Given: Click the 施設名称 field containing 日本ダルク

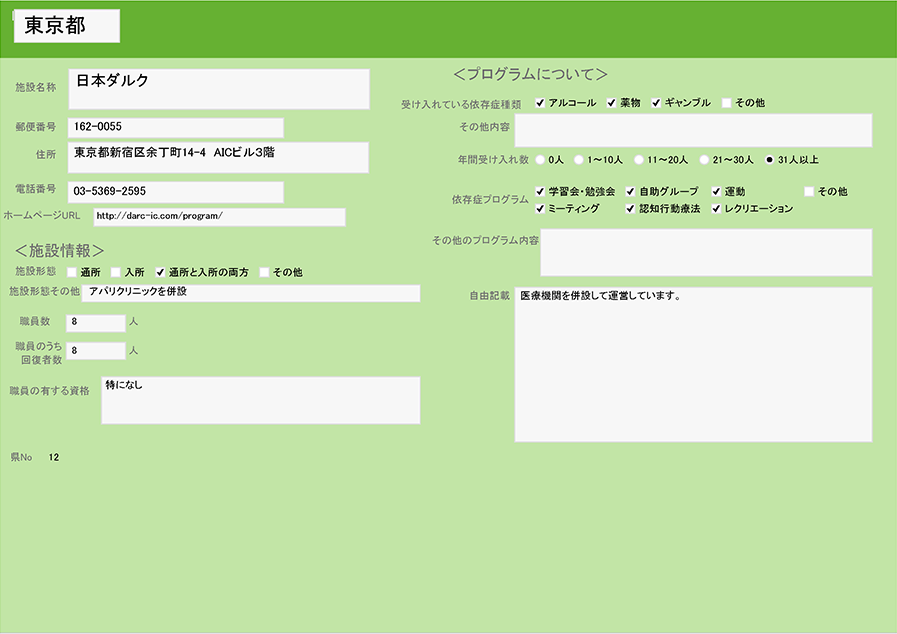Looking at the screenshot, I should pos(219,89).
